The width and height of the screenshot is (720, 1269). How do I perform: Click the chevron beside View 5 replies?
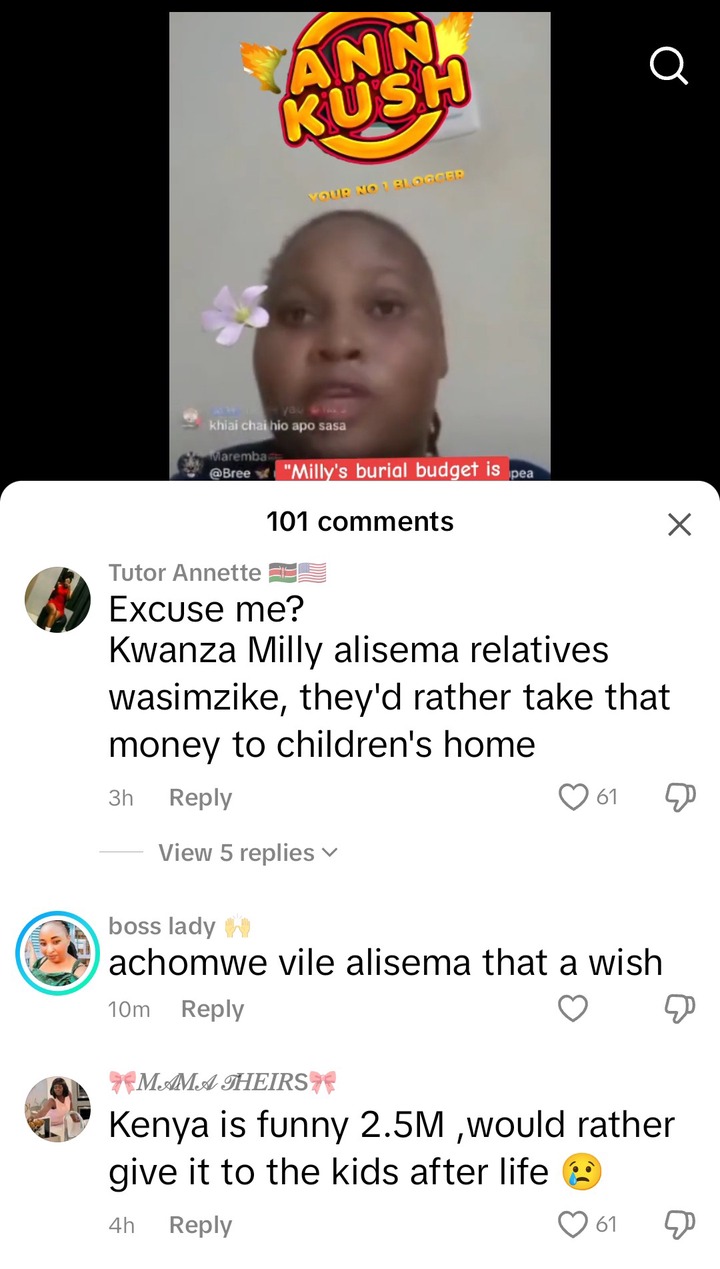(x=328, y=853)
